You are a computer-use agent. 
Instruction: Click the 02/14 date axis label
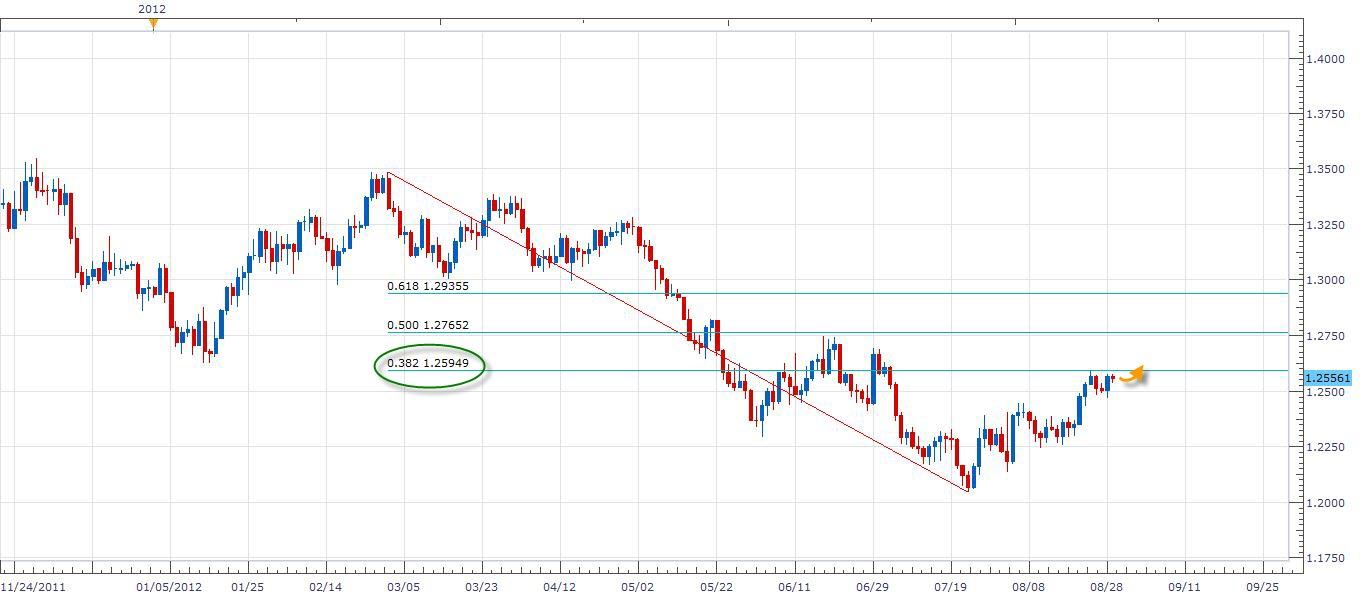point(325,587)
